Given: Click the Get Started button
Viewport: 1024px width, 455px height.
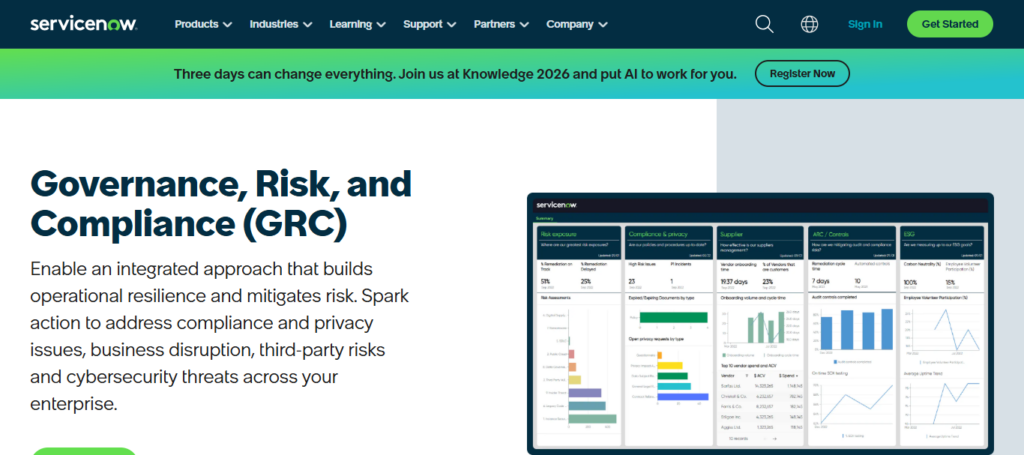Looking at the screenshot, I should [x=950, y=24].
